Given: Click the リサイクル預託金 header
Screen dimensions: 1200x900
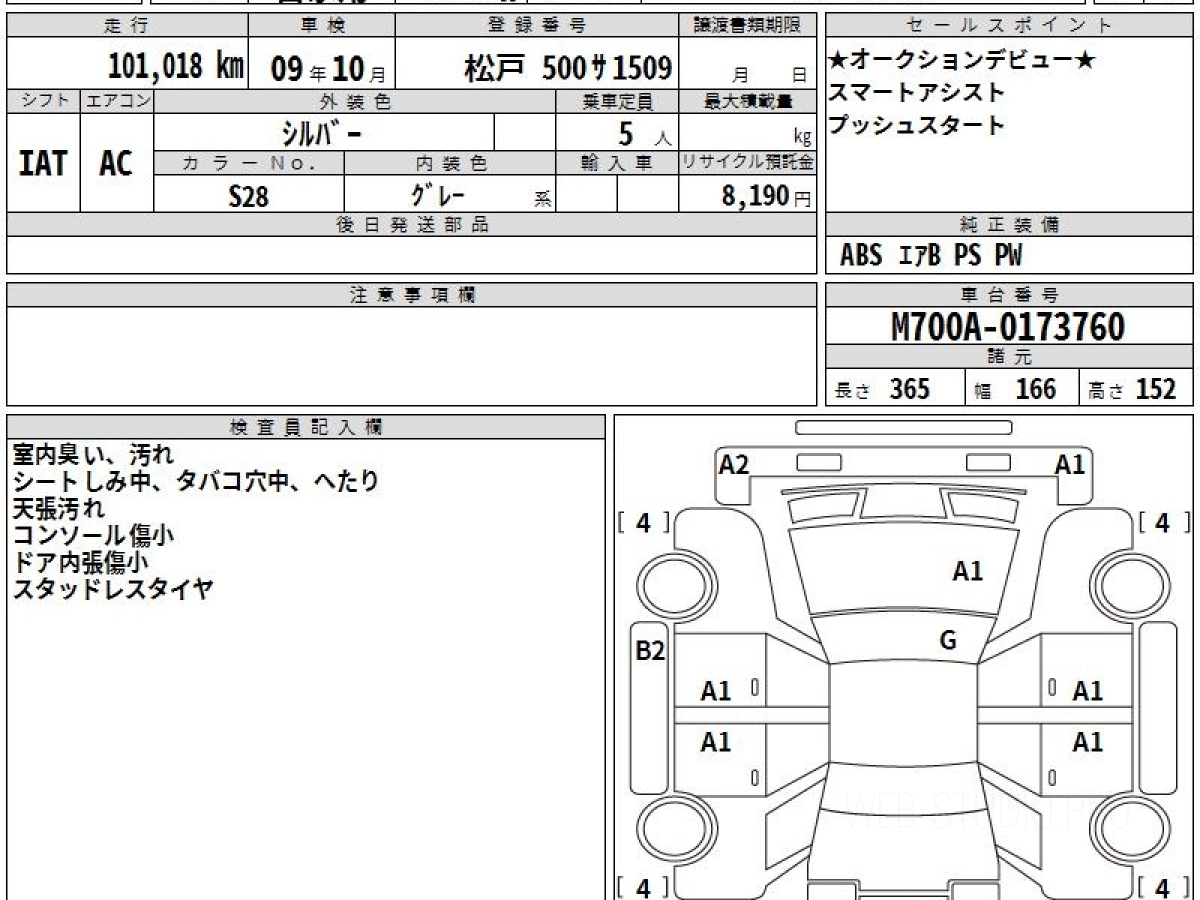Looking at the screenshot, I should tap(747, 163).
